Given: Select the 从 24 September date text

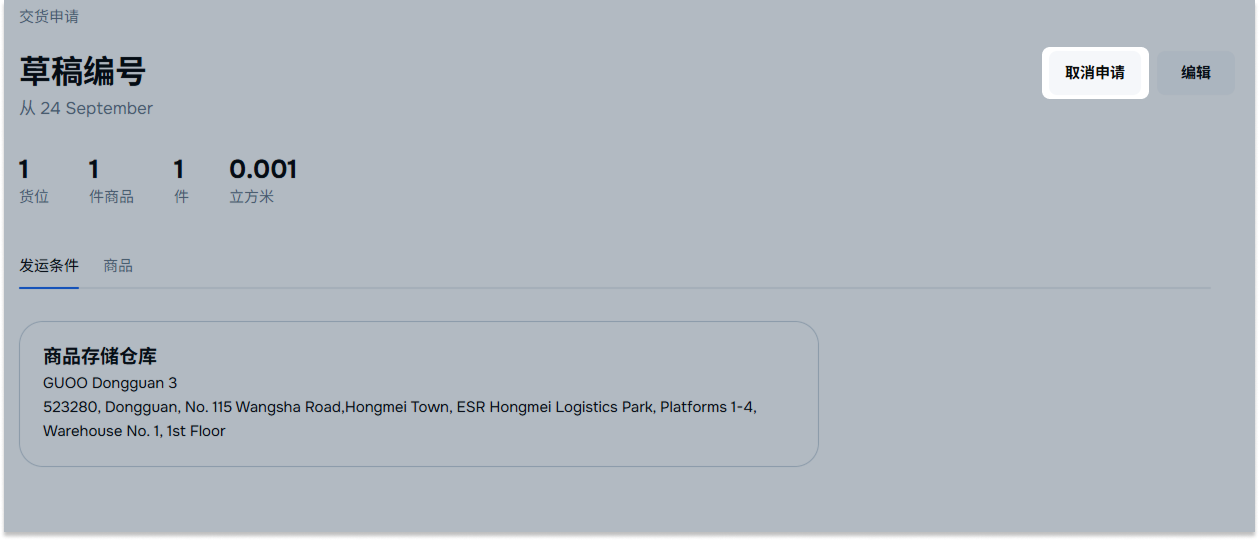Looking at the screenshot, I should 86,108.
